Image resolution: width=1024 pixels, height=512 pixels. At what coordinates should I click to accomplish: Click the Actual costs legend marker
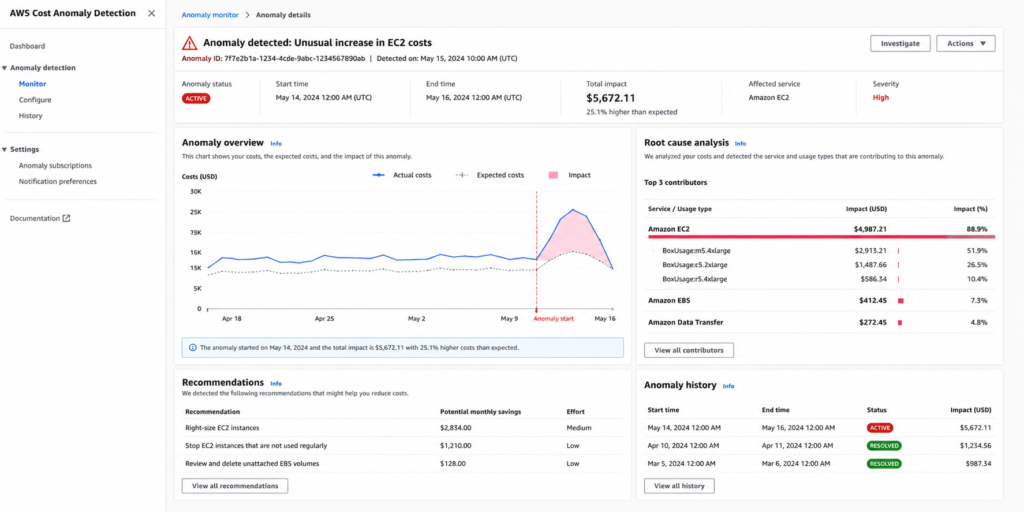[380, 175]
